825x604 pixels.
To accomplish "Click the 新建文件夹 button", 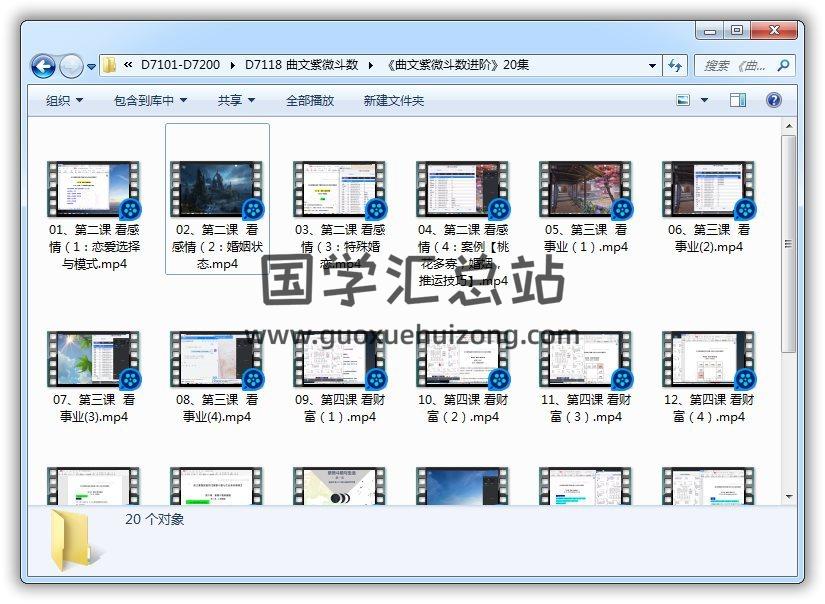I will tap(393, 101).
